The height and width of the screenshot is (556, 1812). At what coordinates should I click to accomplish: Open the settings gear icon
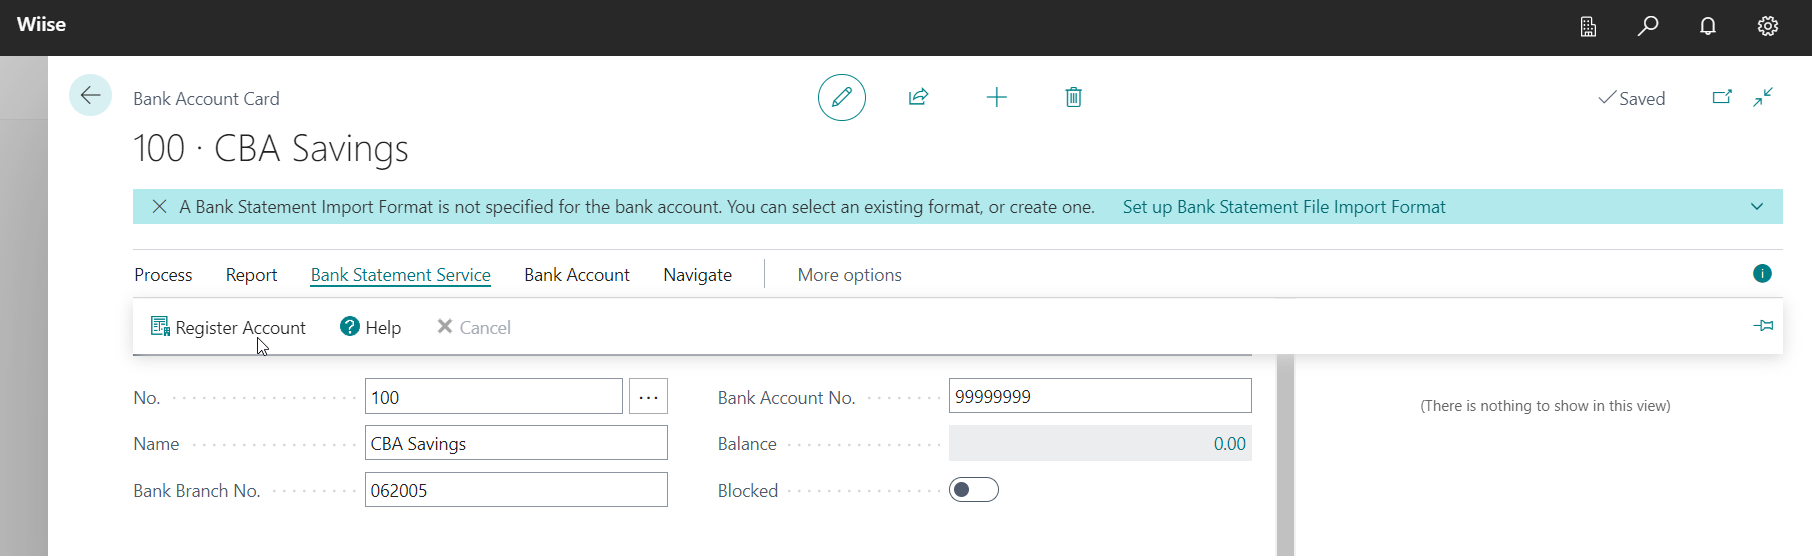1767,26
